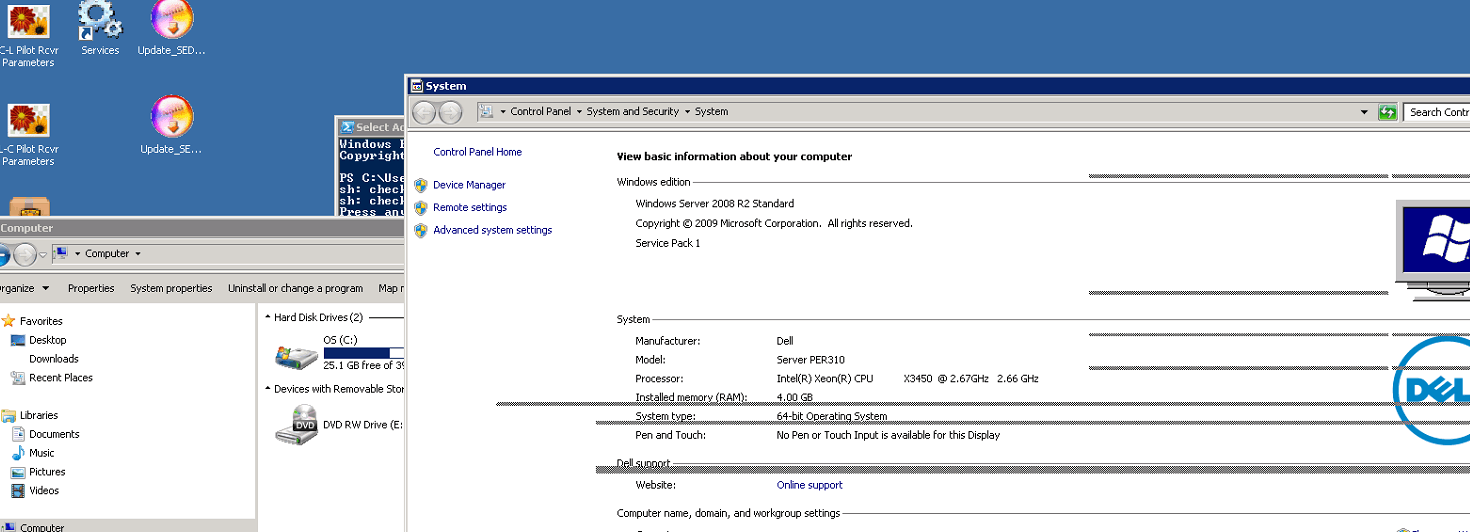Open Control Panel Home link
This screenshot has width=1470, height=532.
tap(478, 152)
